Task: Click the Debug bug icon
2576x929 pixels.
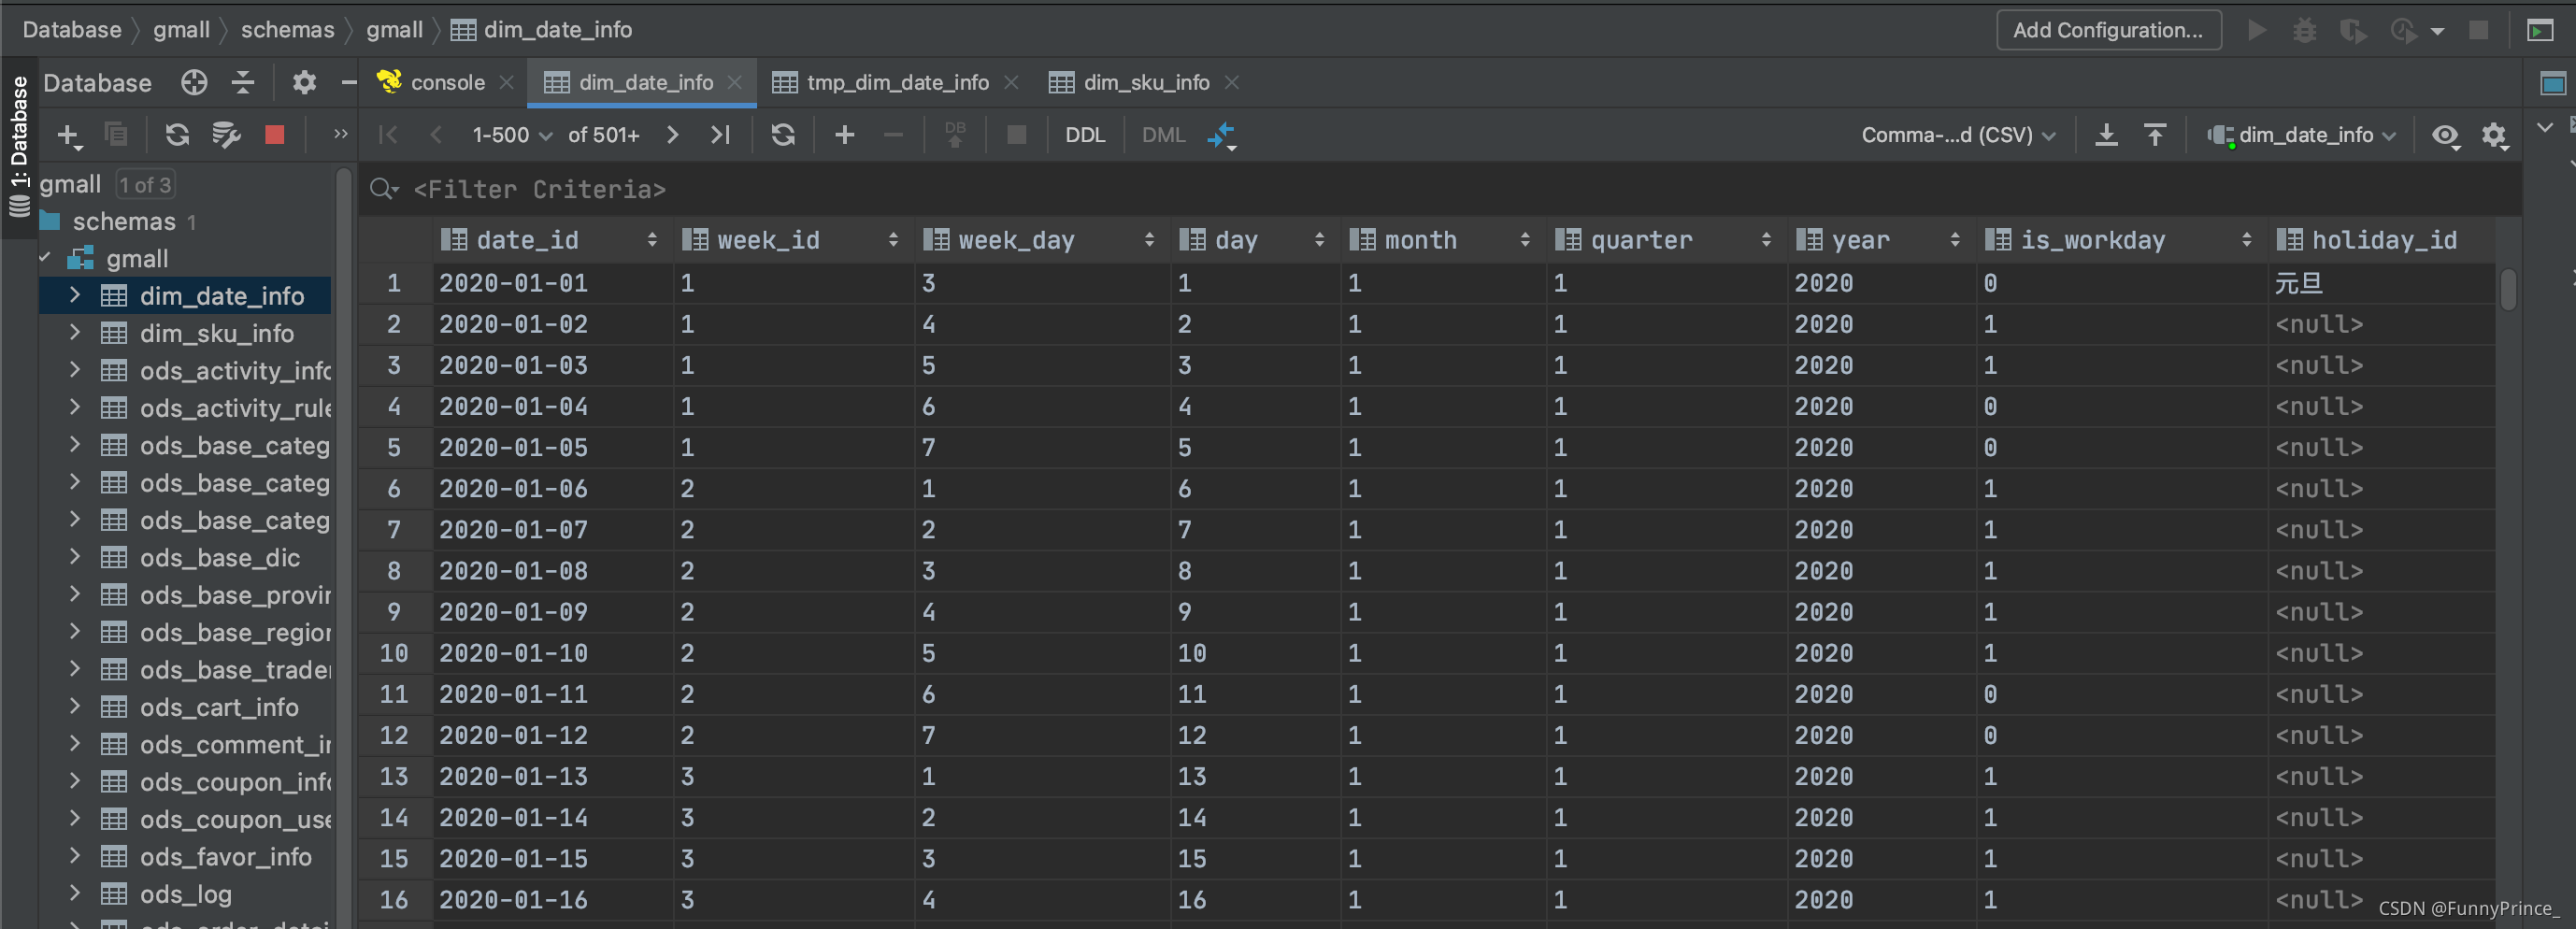Action: (2304, 30)
